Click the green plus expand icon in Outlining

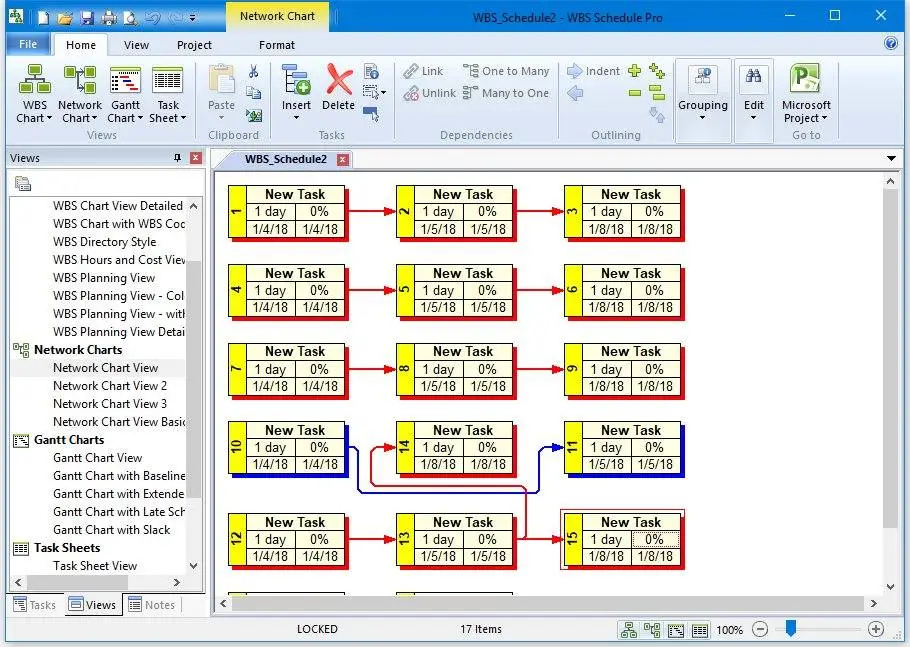coord(635,71)
